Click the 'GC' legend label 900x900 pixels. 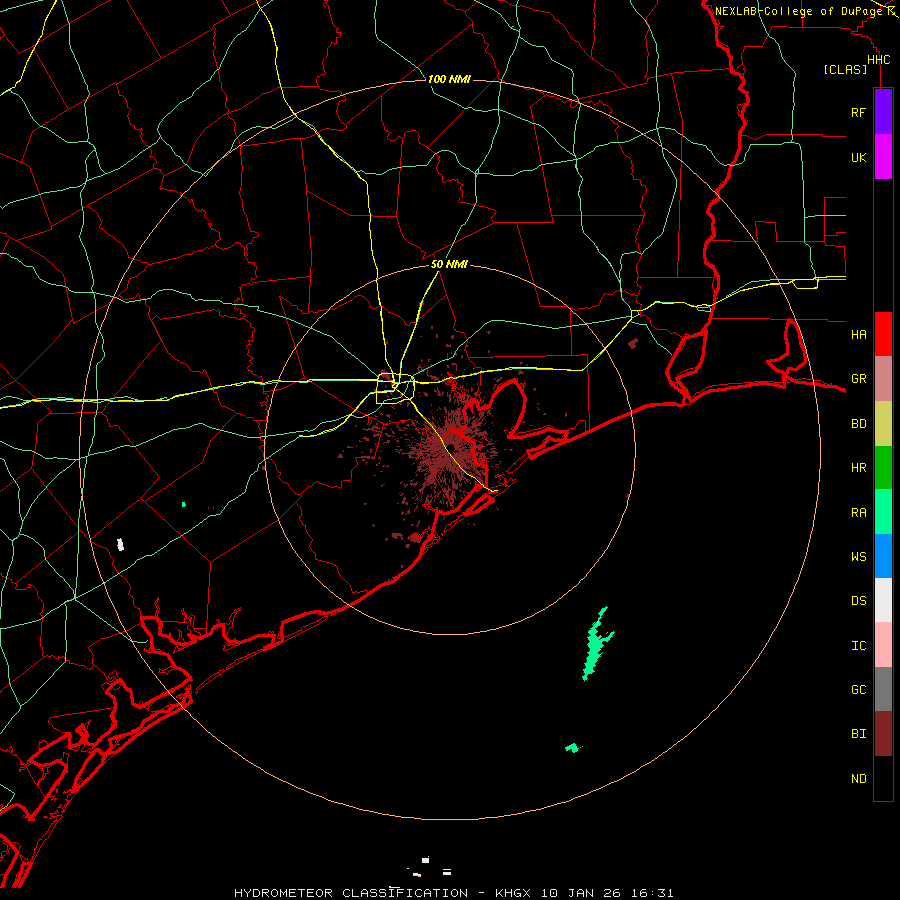858,690
